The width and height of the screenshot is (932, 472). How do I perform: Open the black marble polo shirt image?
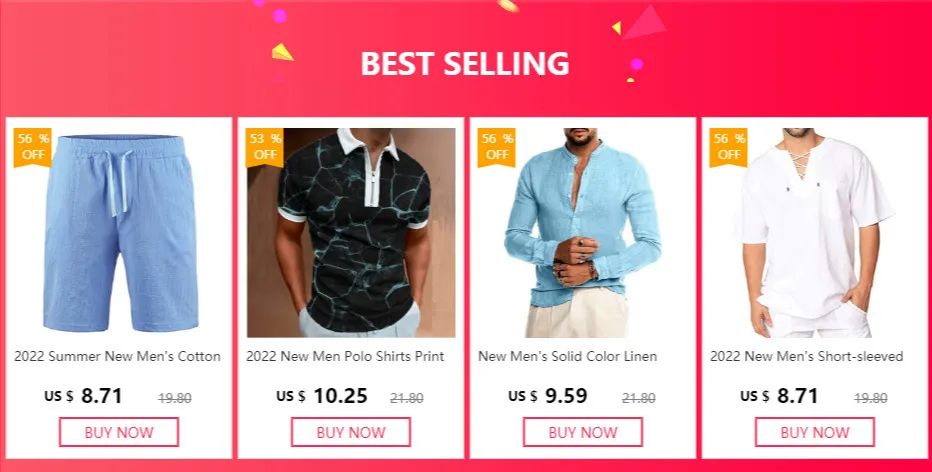(x=351, y=232)
